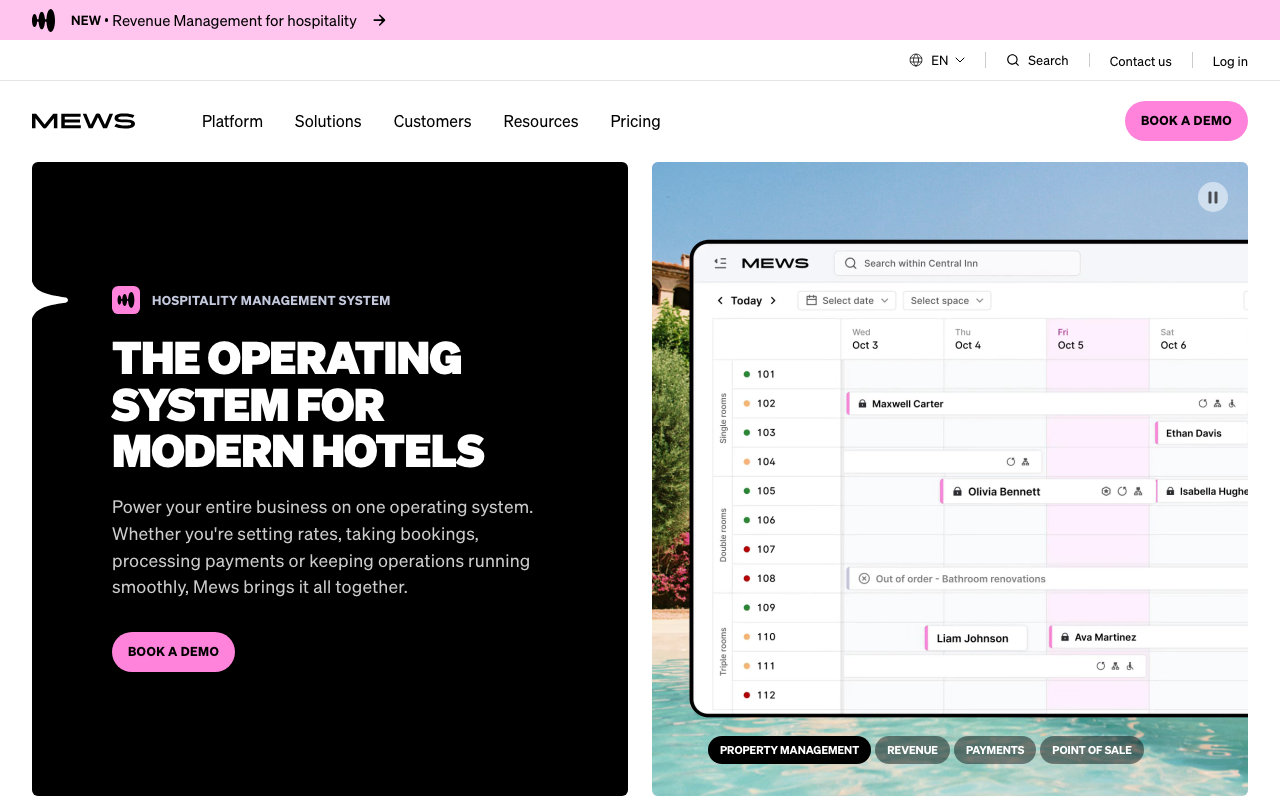Screen dimensions: 1280x800
Task: Click the refresh icon on Maxwell Carter row
Action: (1203, 404)
